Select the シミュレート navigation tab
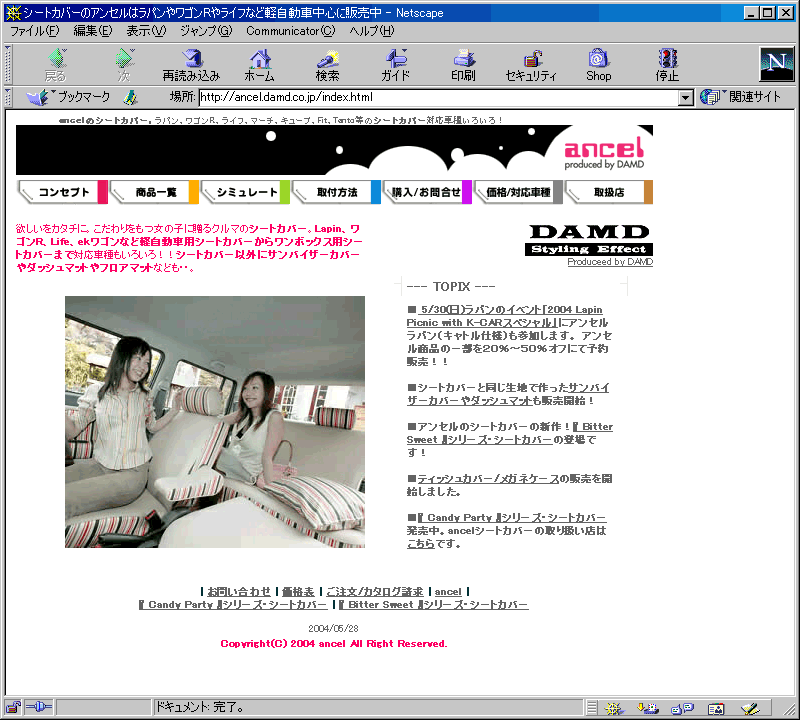 point(245,192)
